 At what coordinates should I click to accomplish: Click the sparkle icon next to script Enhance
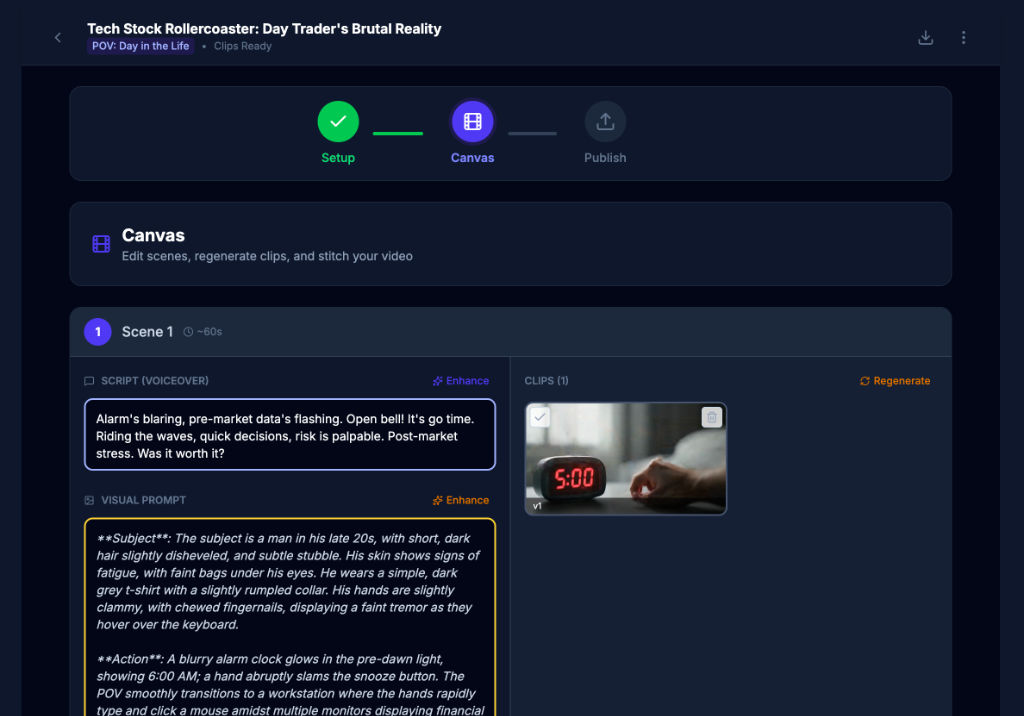437,381
